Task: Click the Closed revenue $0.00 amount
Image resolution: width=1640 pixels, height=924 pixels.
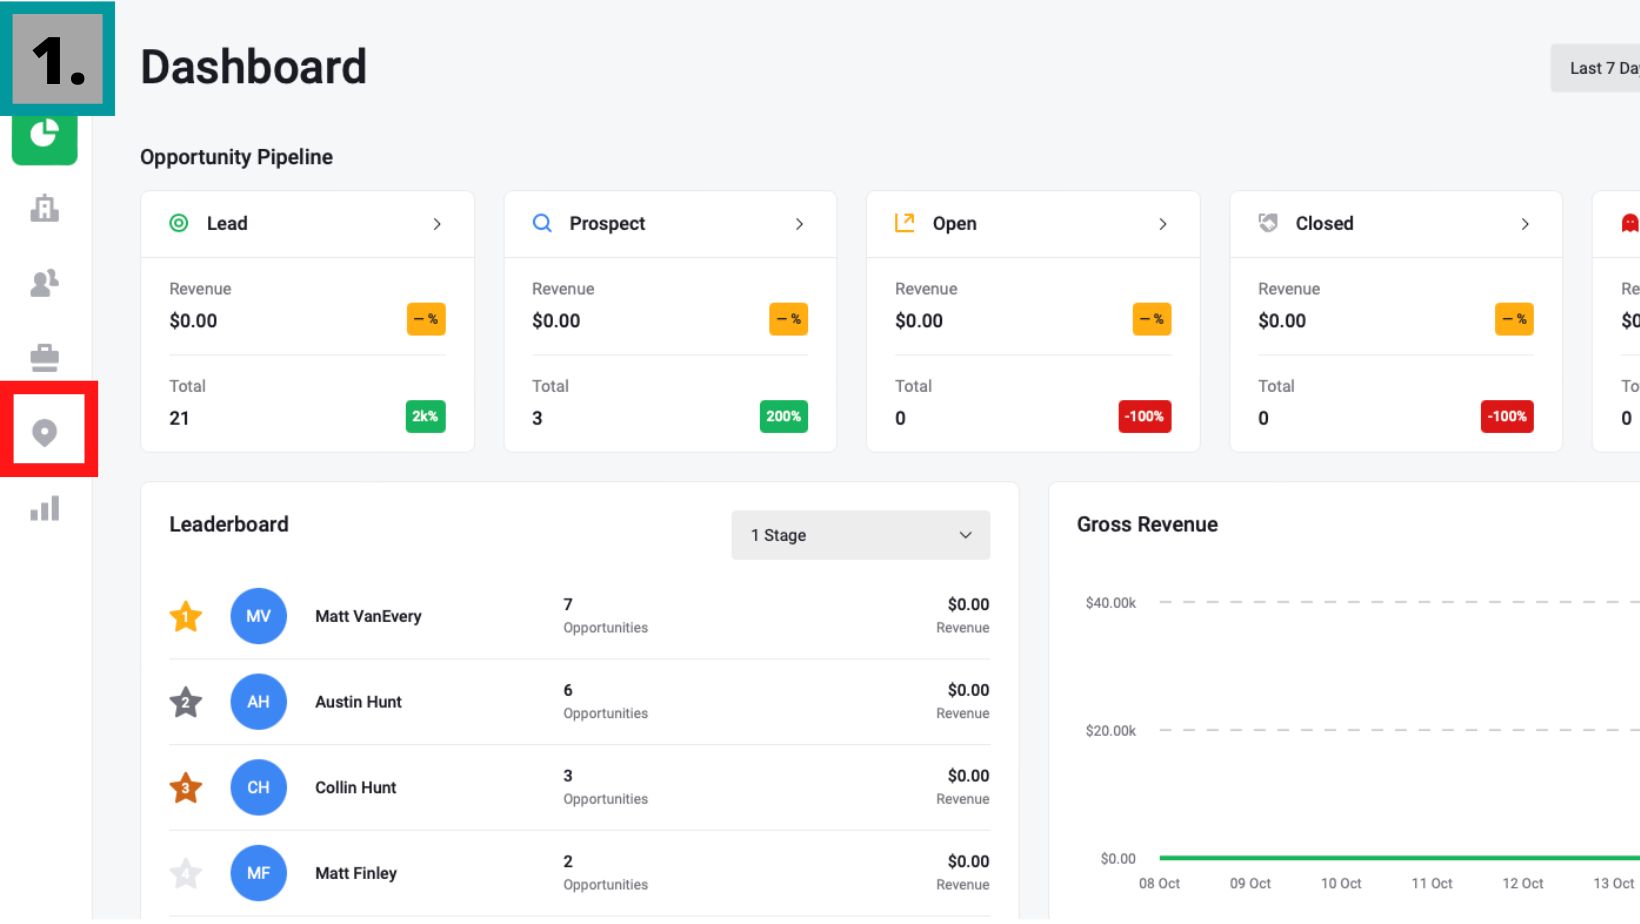Action: coord(1282,321)
